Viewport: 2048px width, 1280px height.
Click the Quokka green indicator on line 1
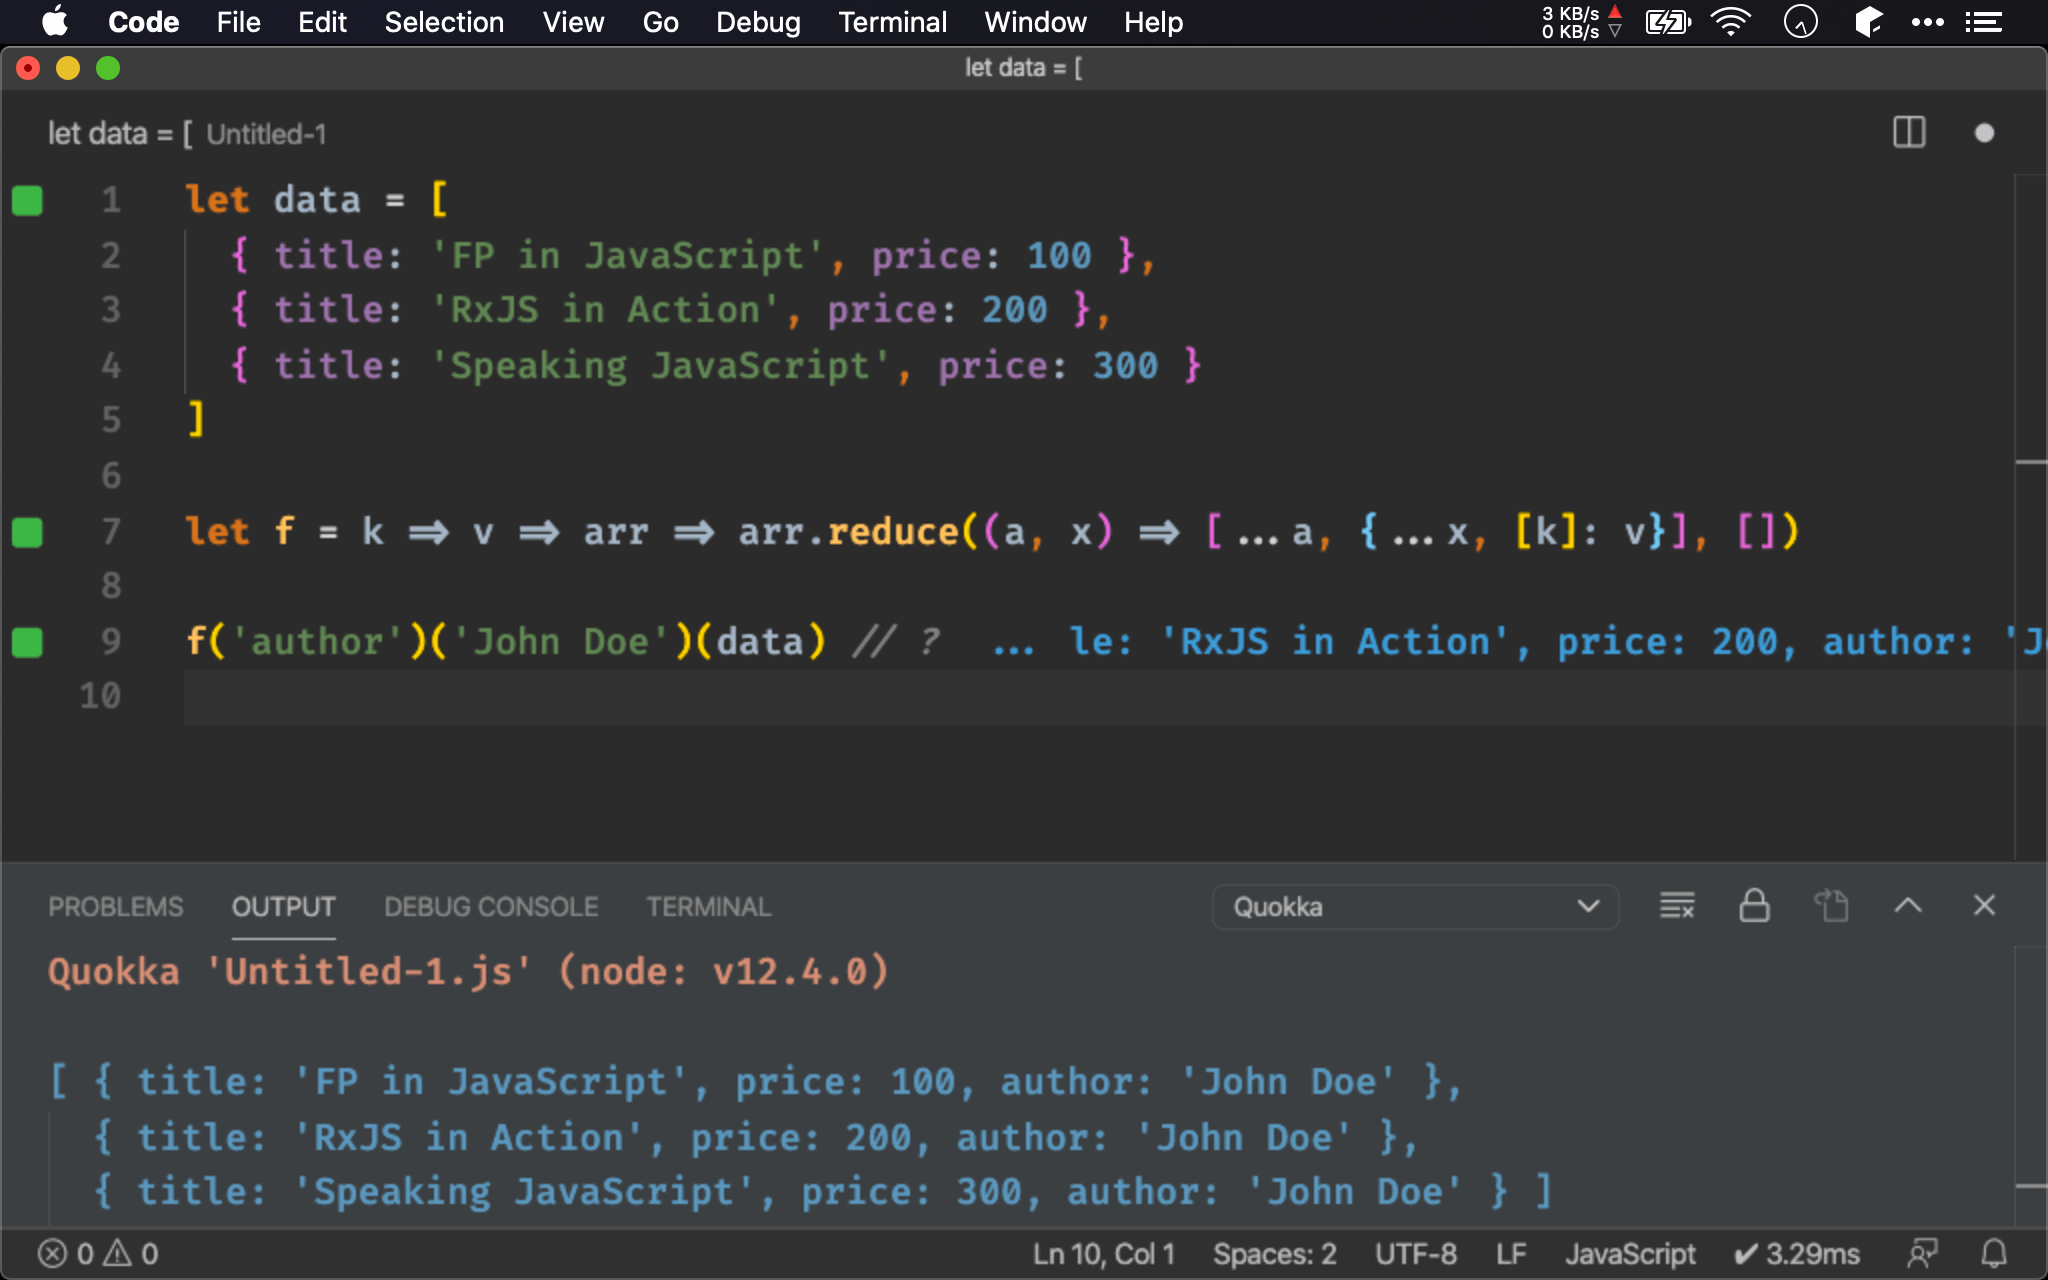[28, 200]
